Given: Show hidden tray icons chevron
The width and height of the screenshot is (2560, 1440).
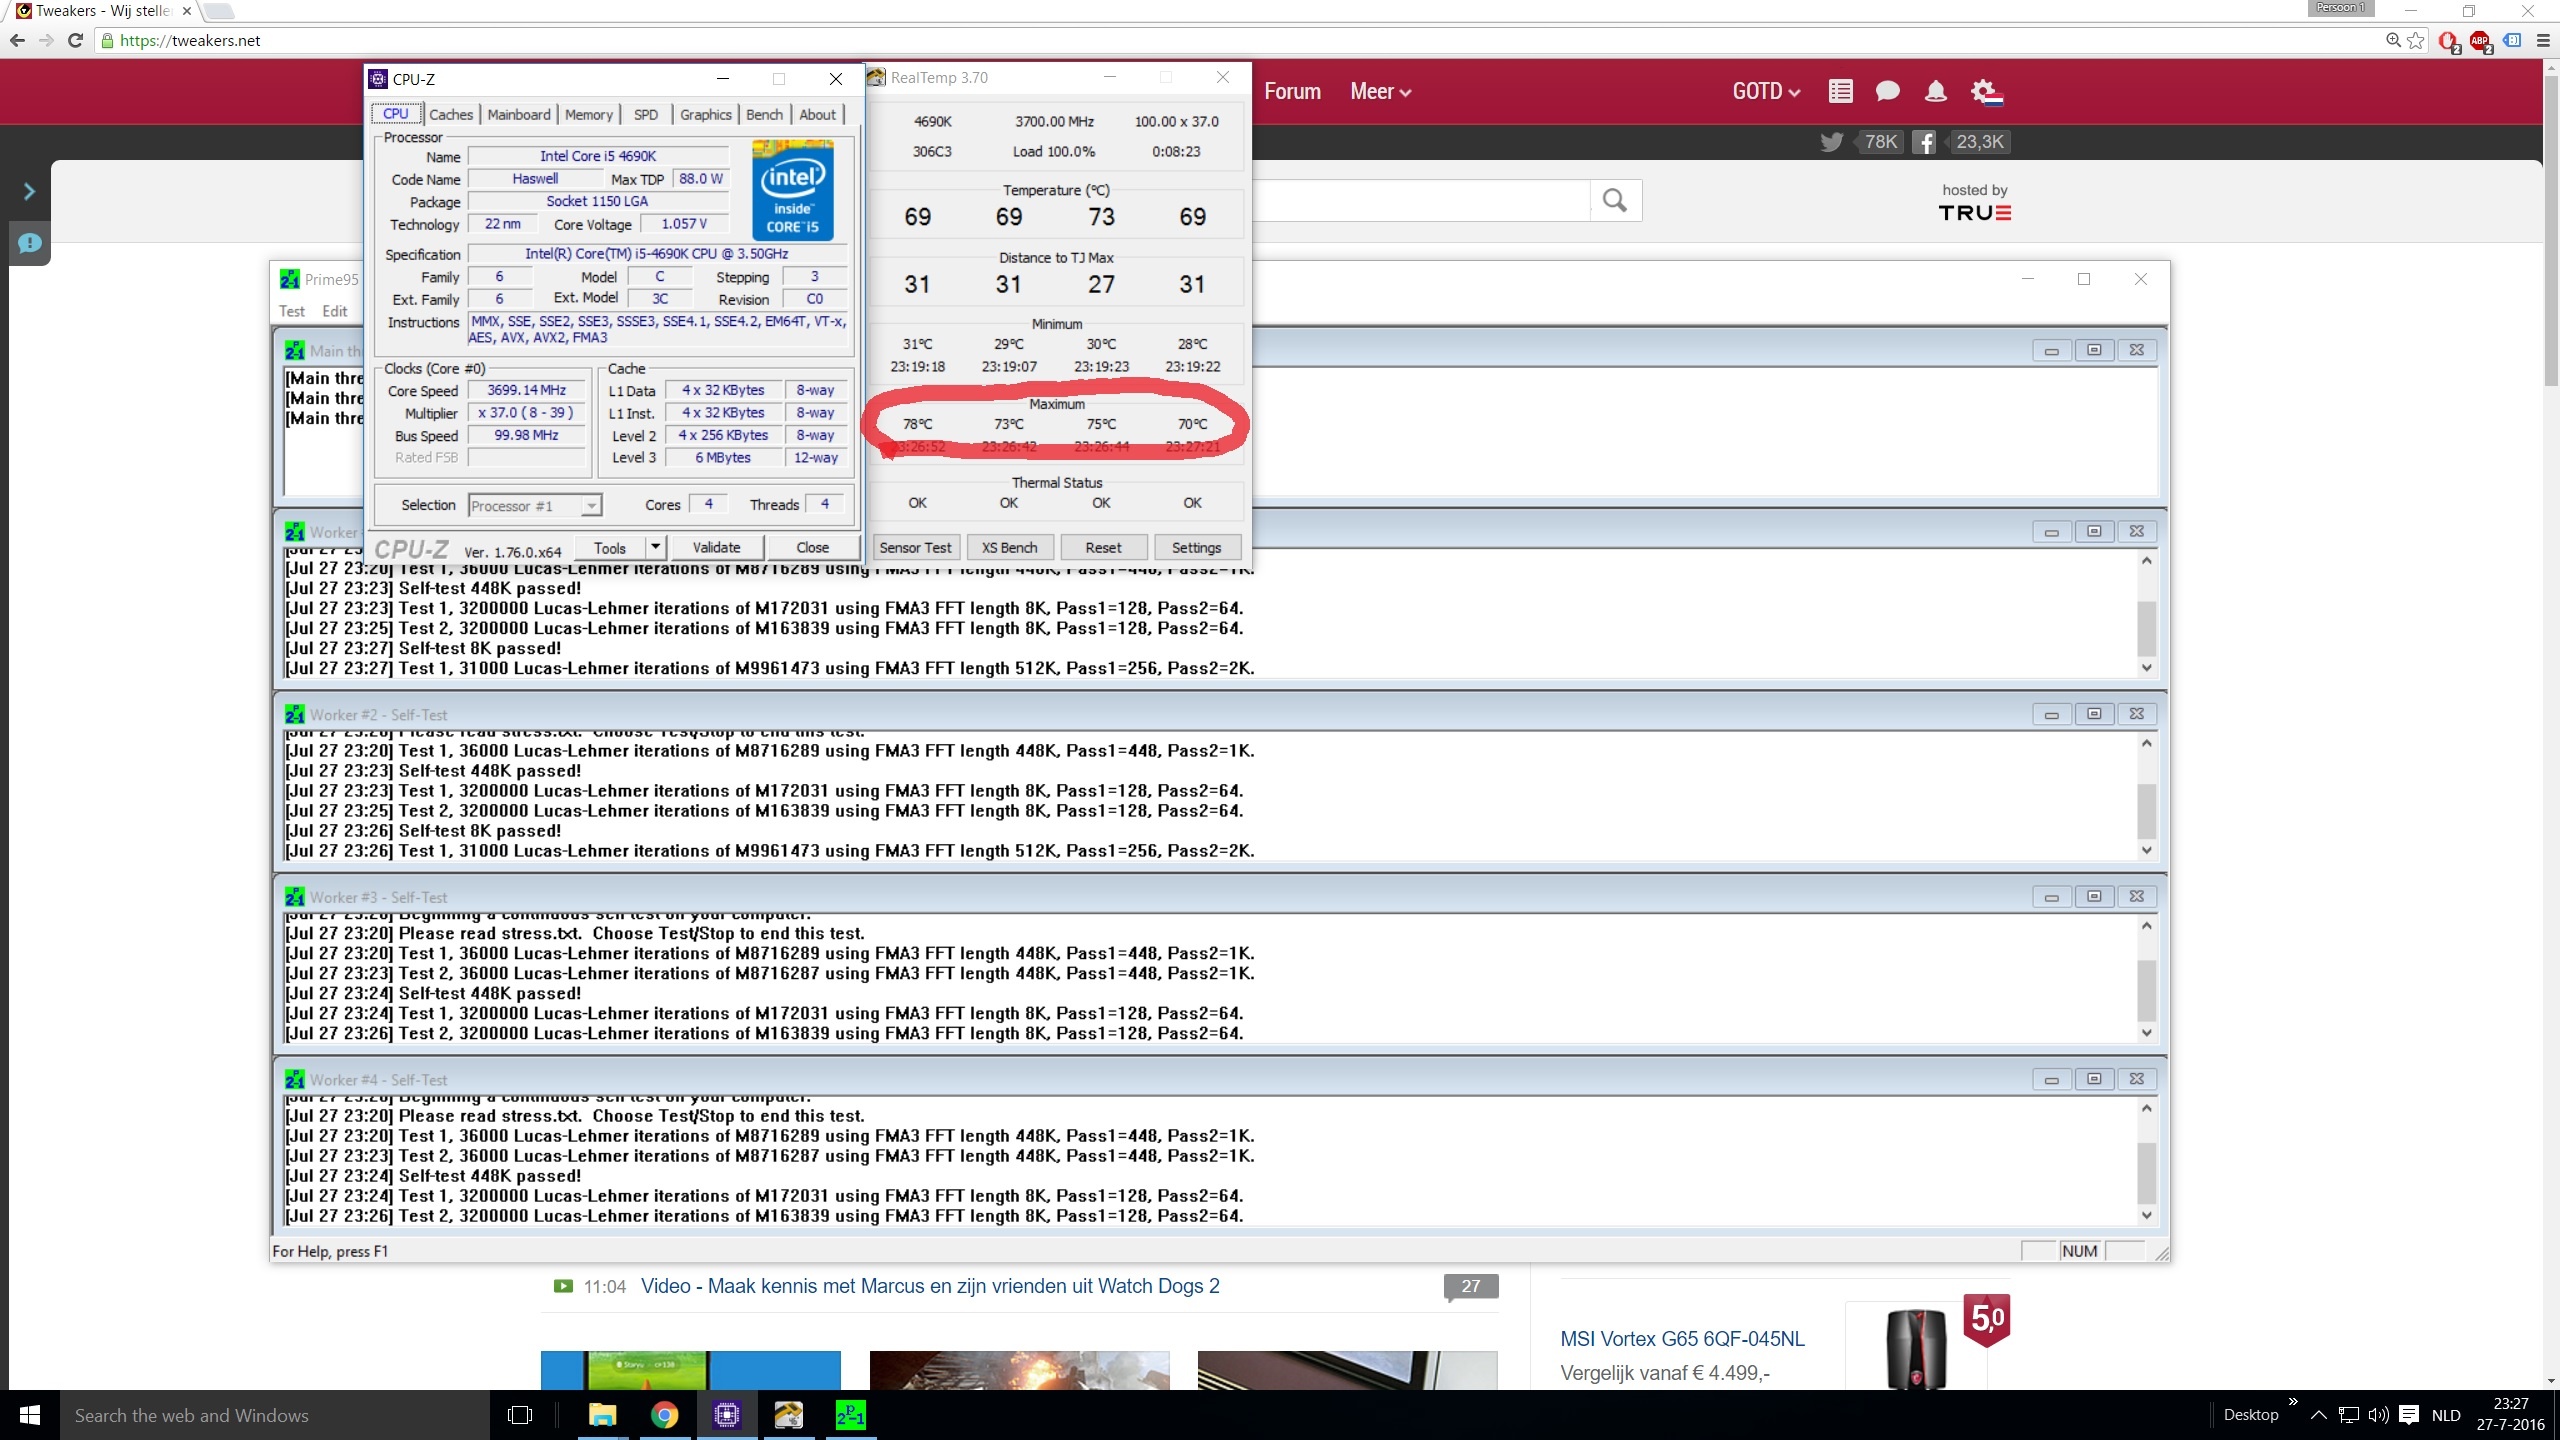Looking at the screenshot, I should pyautogui.click(x=2318, y=1415).
